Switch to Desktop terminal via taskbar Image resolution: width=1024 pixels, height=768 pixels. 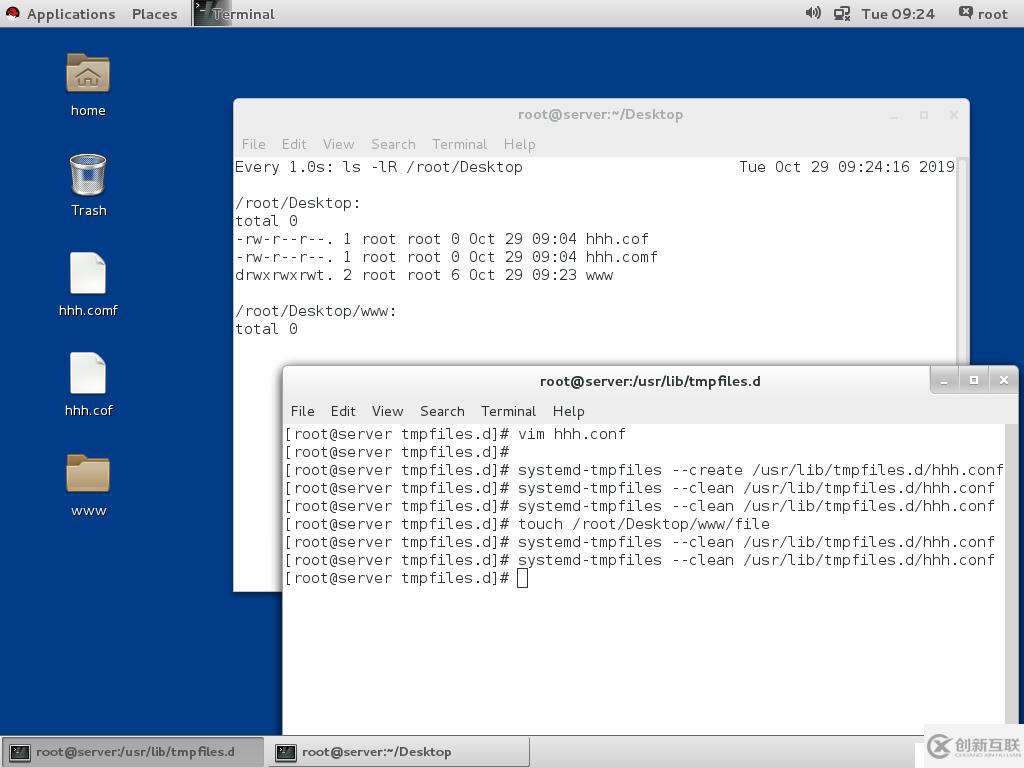click(399, 752)
